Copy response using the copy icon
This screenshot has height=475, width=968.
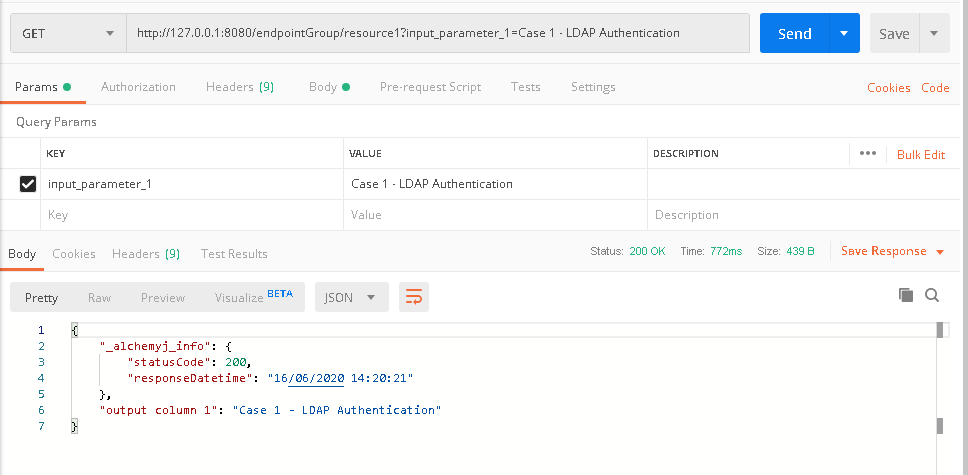pos(906,295)
